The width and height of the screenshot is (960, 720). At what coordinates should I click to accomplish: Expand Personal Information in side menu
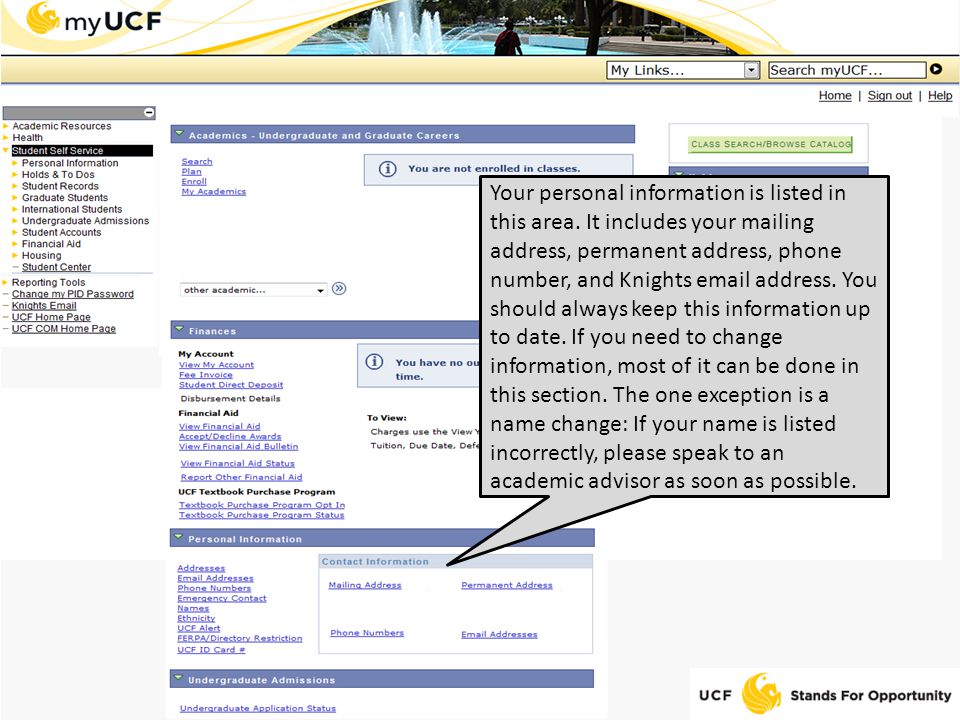(x=70, y=163)
